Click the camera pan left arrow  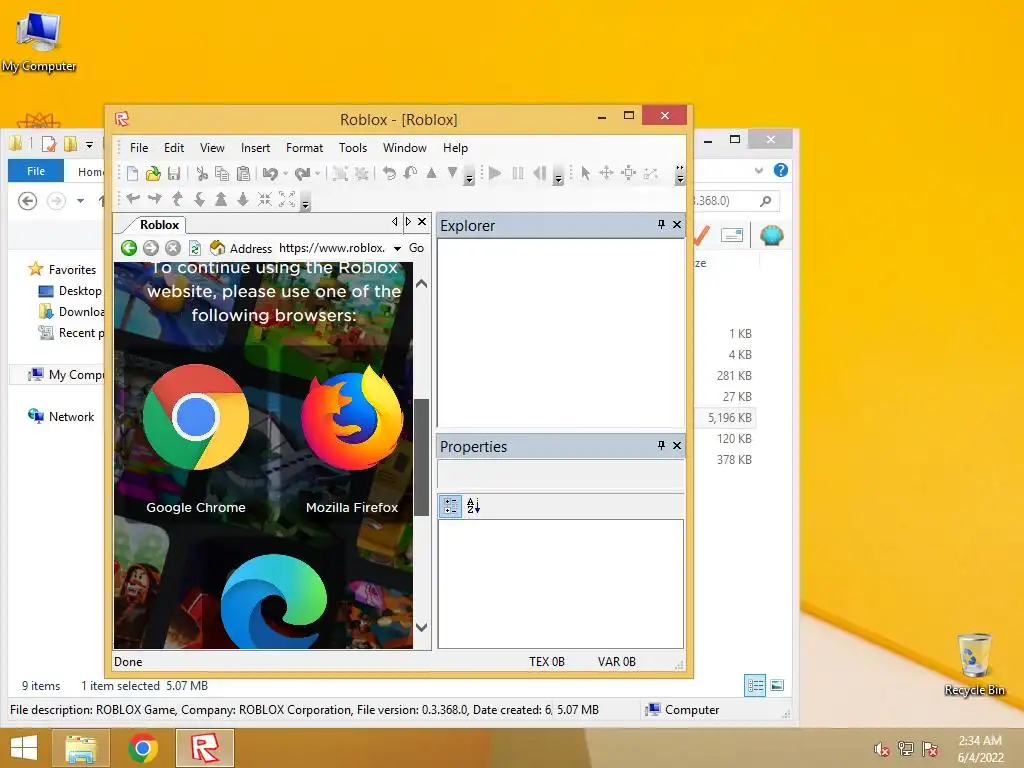point(133,199)
